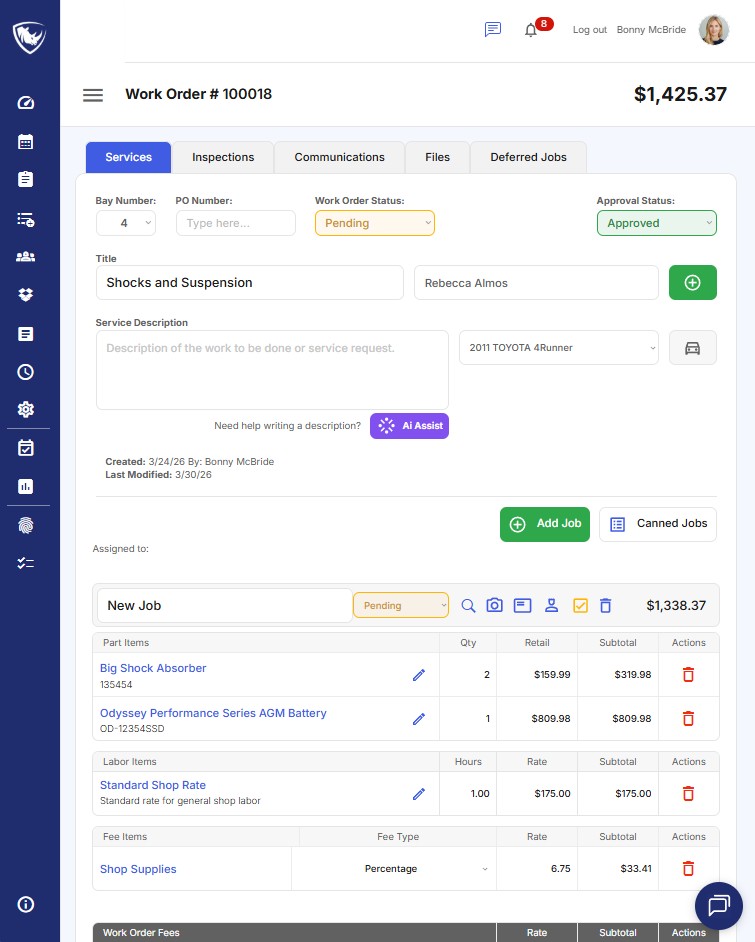Switch to the Communications tab
The height and width of the screenshot is (942, 755).
tap(339, 157)
